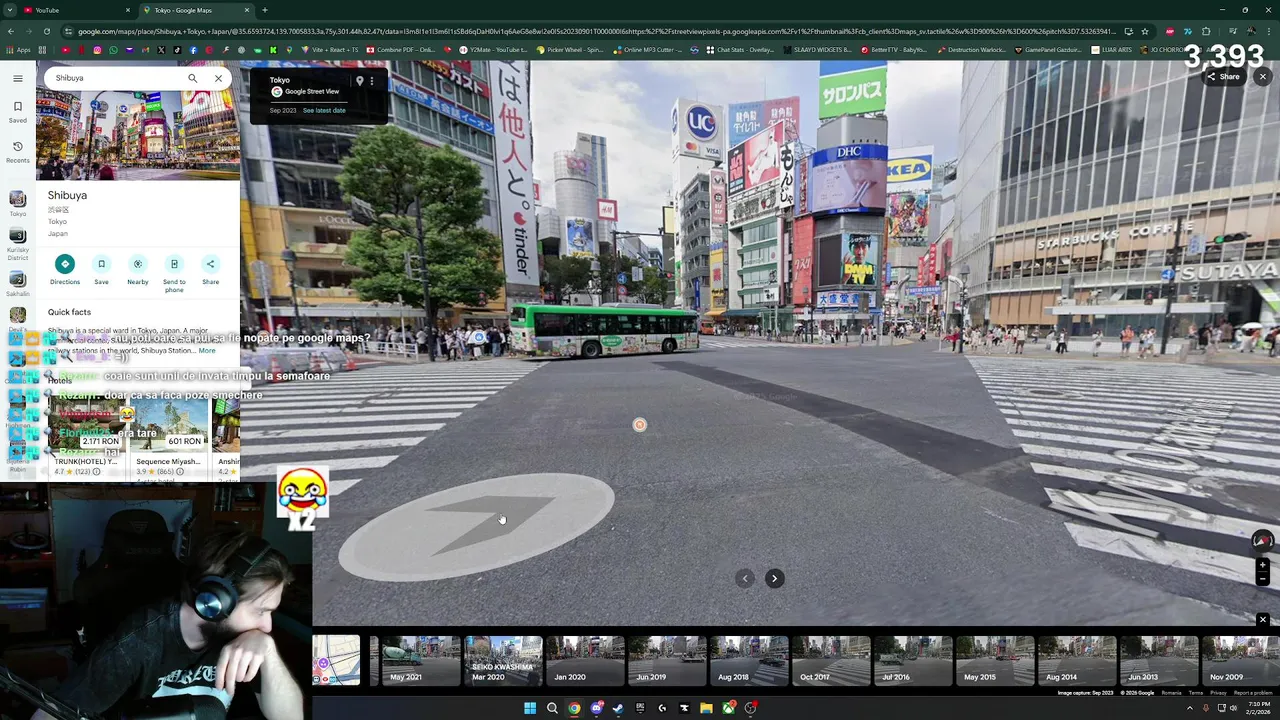
Task: Open Saved places in the sidebar
Action: click(18, 111)
